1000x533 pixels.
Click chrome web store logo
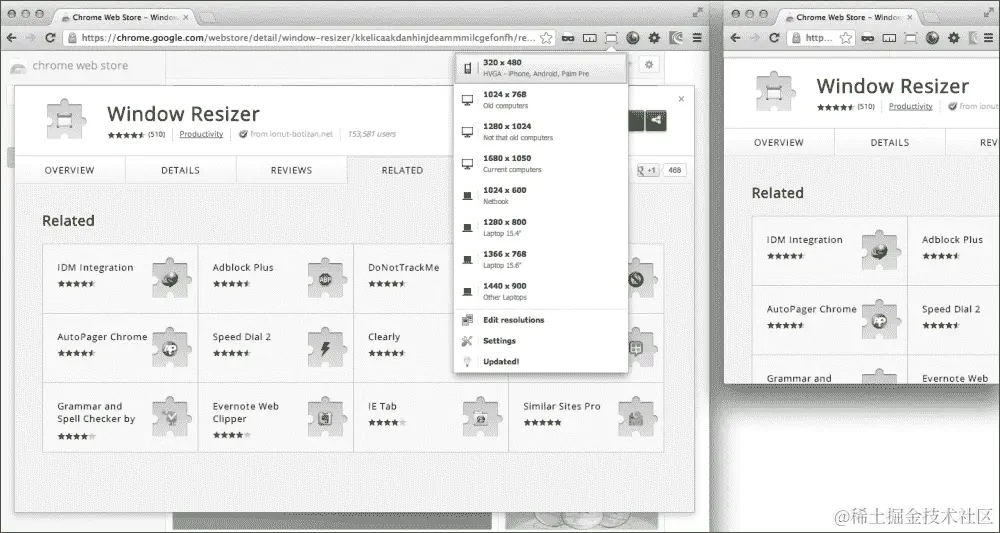[x=69, y=65]
